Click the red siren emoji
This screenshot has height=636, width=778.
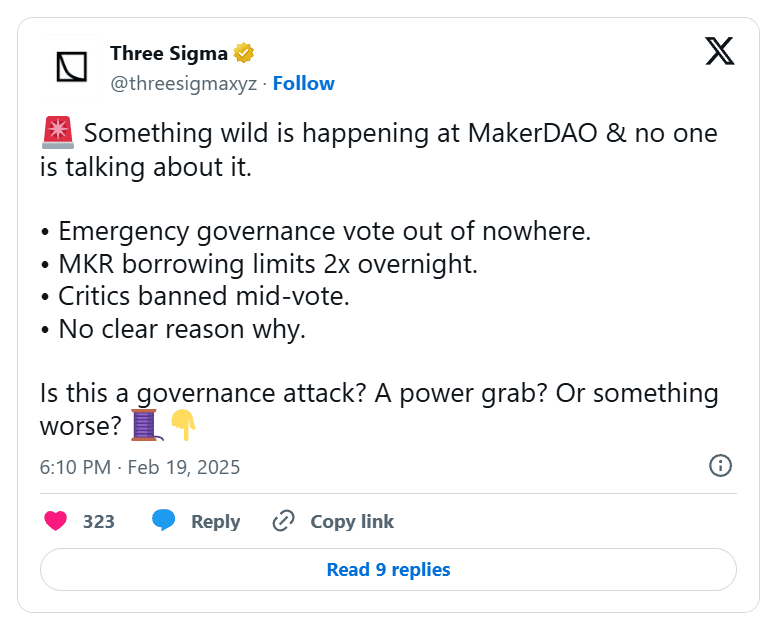(x=56, y=132)
